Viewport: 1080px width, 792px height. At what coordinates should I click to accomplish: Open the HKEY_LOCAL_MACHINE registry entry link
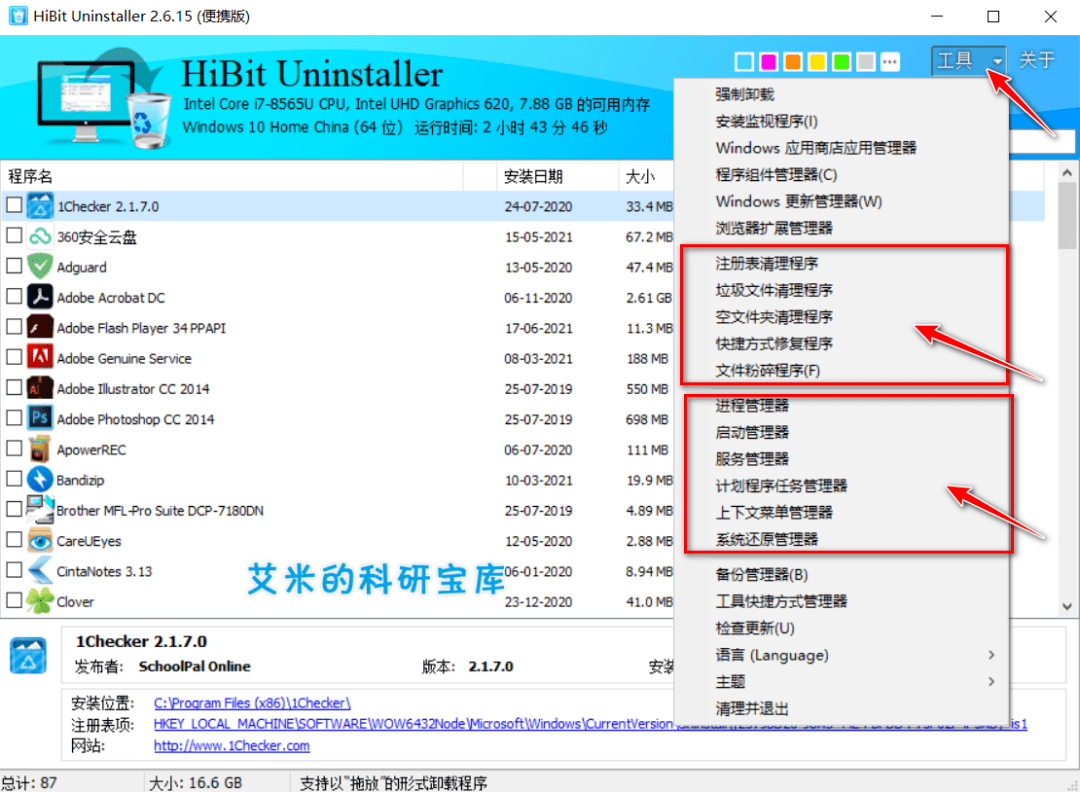(x=590, y=724)
